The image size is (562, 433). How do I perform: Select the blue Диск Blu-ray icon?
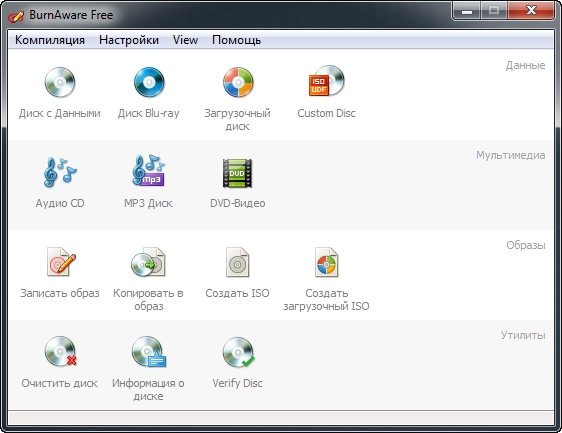click(x=149, y=82)
